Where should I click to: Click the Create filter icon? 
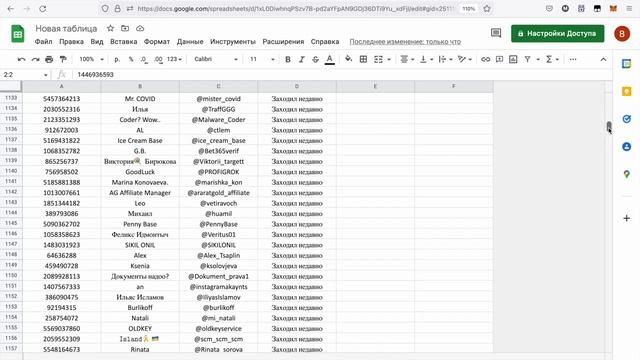click(527, 60)
